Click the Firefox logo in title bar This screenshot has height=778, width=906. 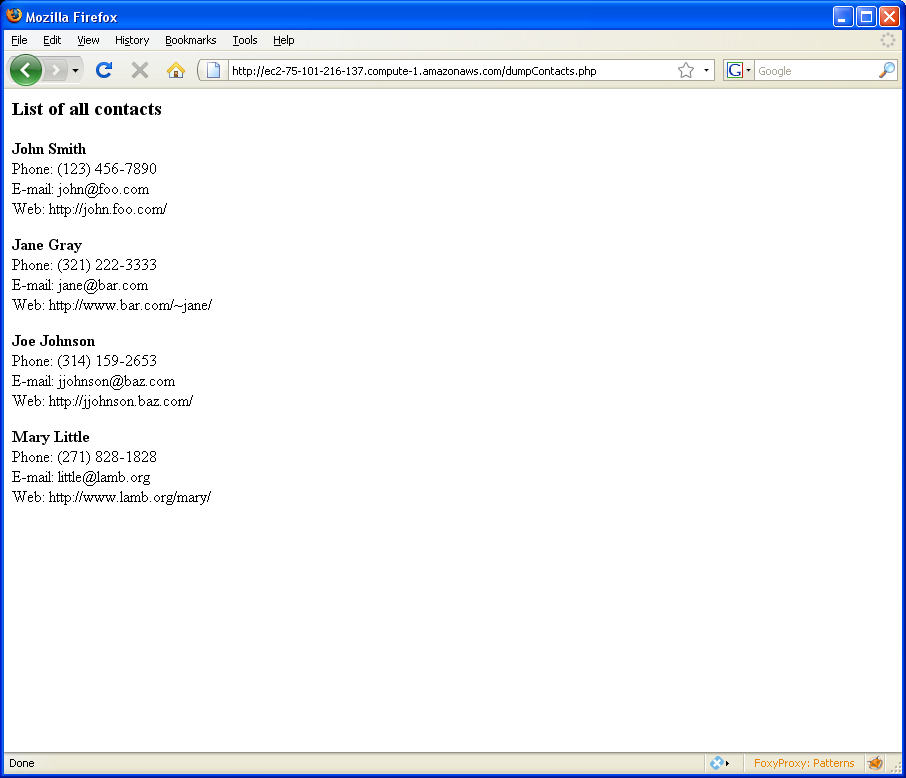14,16
